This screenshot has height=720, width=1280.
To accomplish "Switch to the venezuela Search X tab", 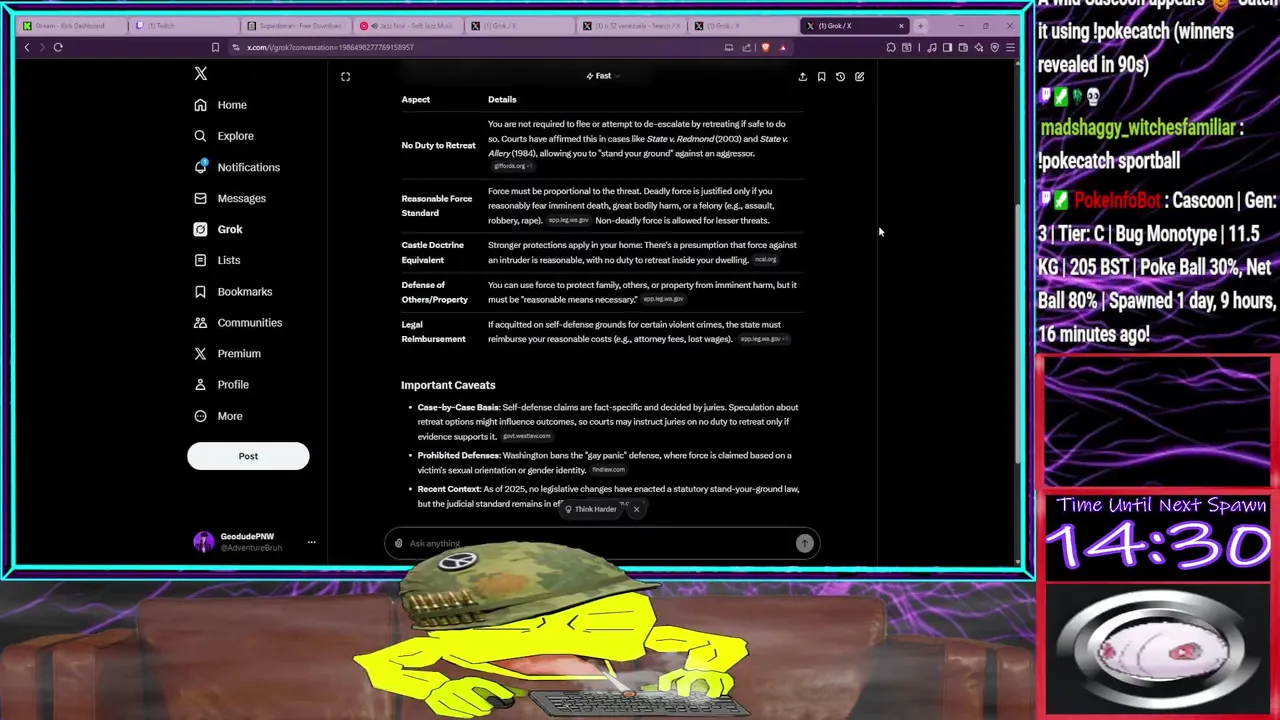I will tap(630, 25).
